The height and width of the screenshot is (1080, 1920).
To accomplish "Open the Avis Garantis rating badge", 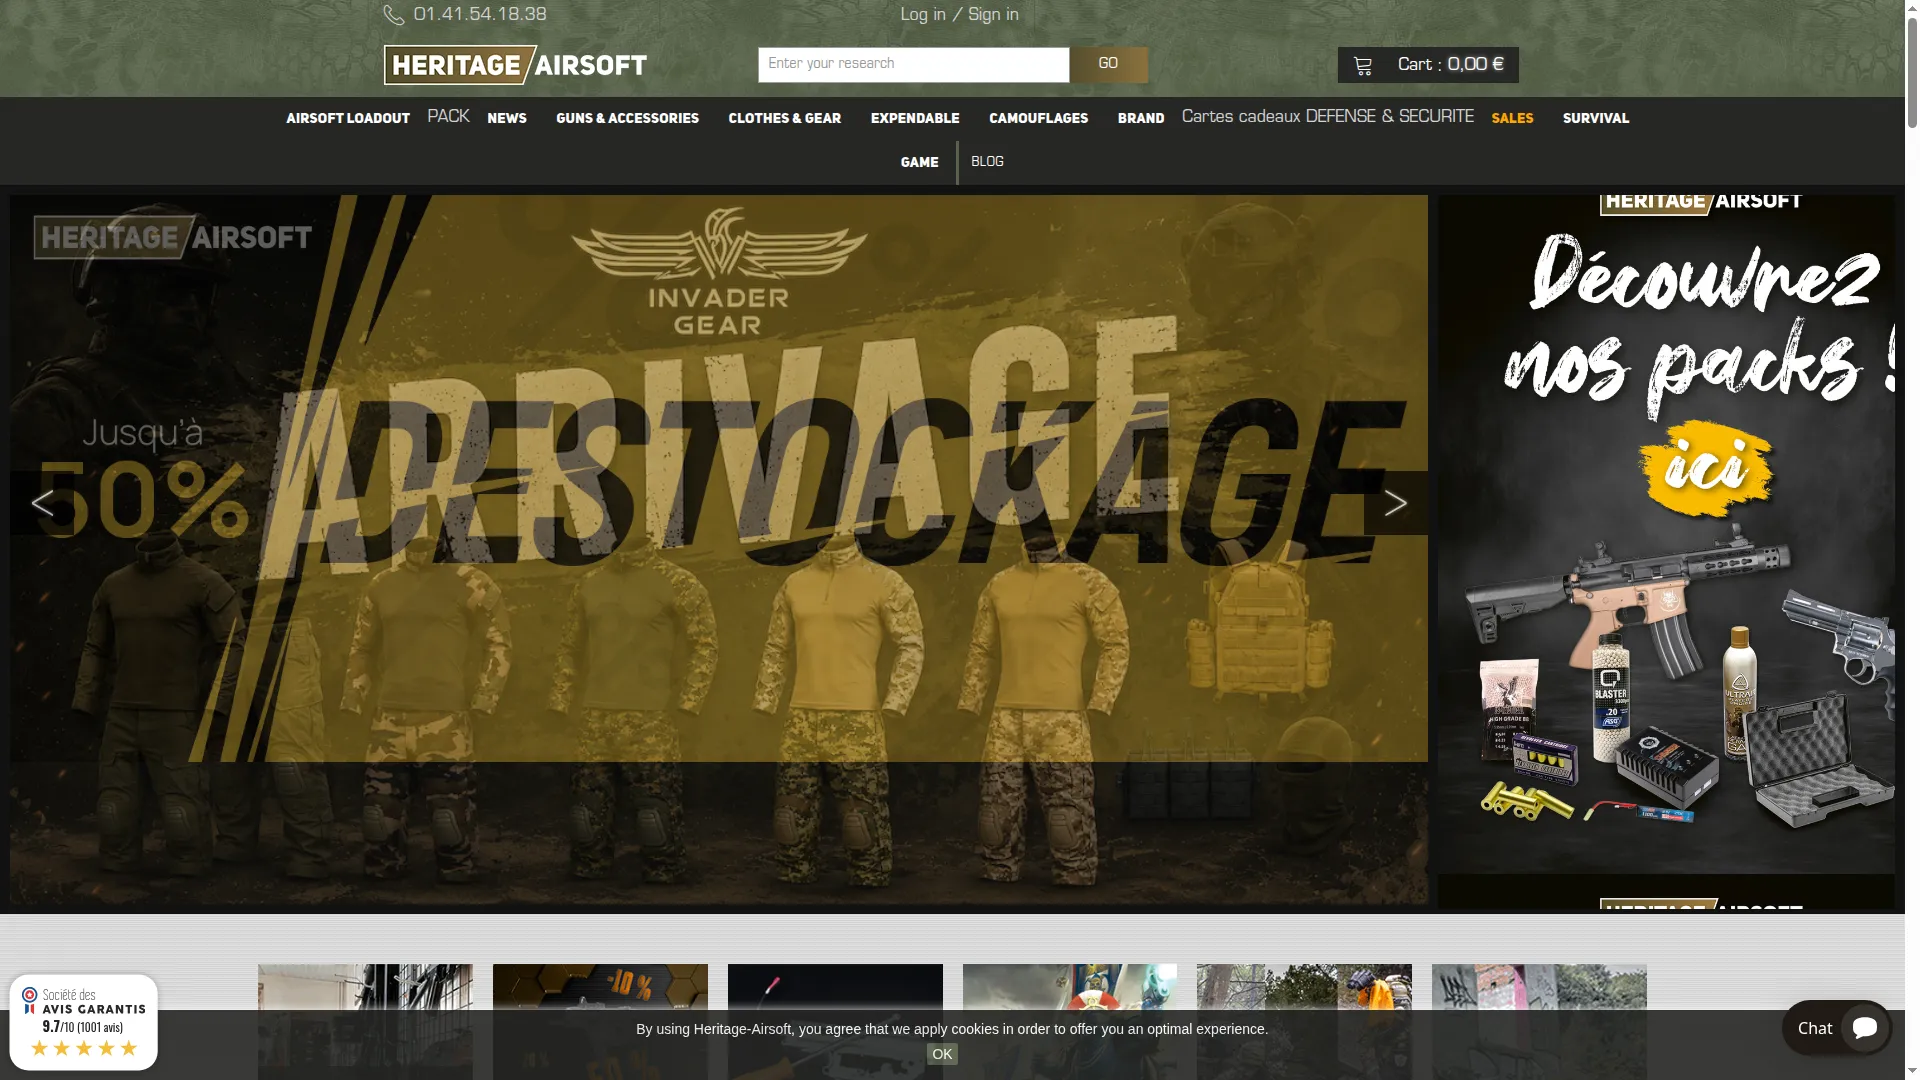I will [84, 1022].
